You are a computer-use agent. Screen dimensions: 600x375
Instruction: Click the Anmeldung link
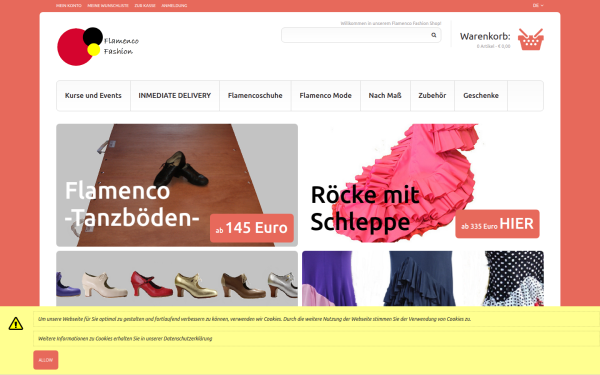coord(174,6)
